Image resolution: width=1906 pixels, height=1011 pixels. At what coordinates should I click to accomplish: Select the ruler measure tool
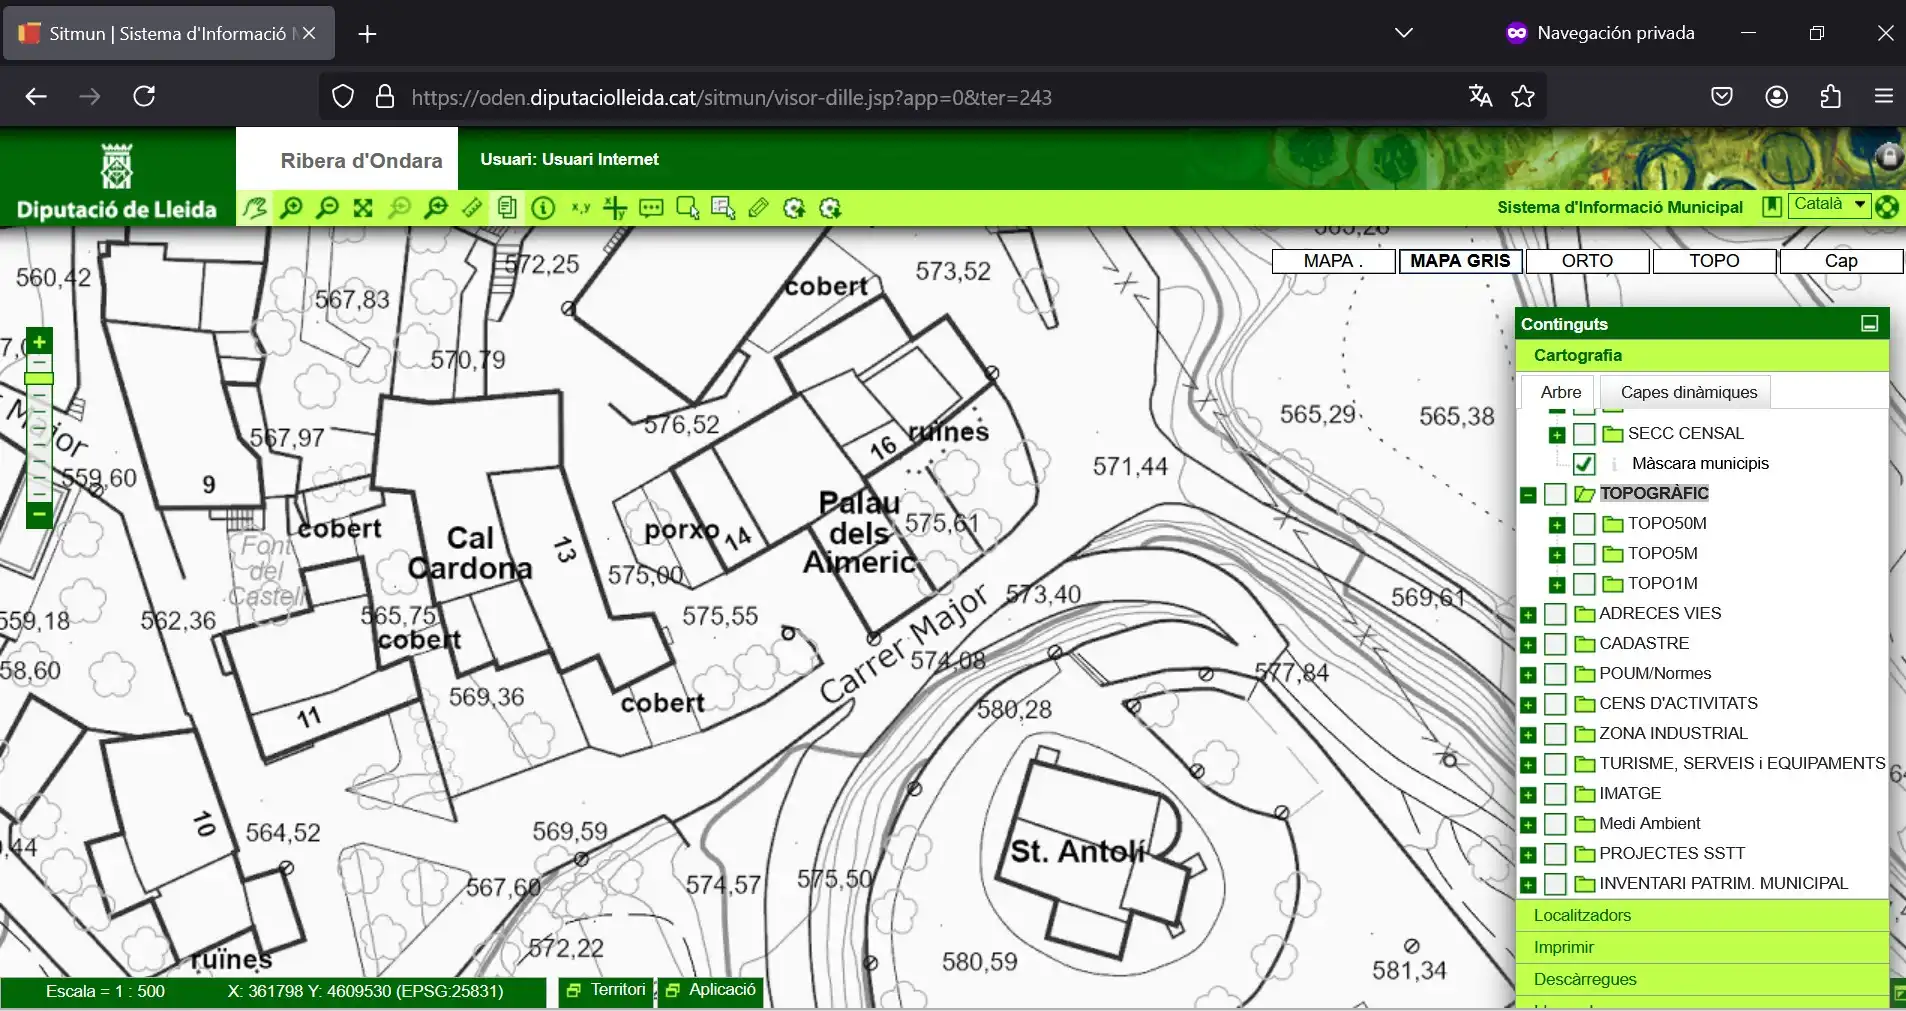coord(472,208)
